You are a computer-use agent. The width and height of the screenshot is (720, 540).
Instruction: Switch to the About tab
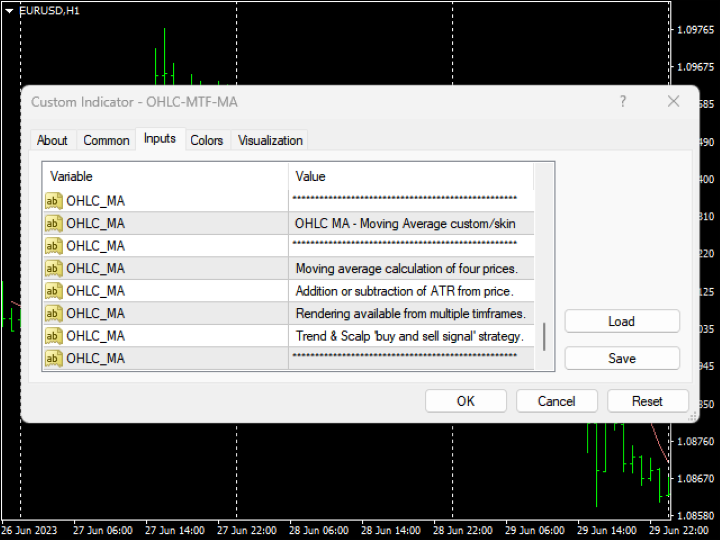52,140
